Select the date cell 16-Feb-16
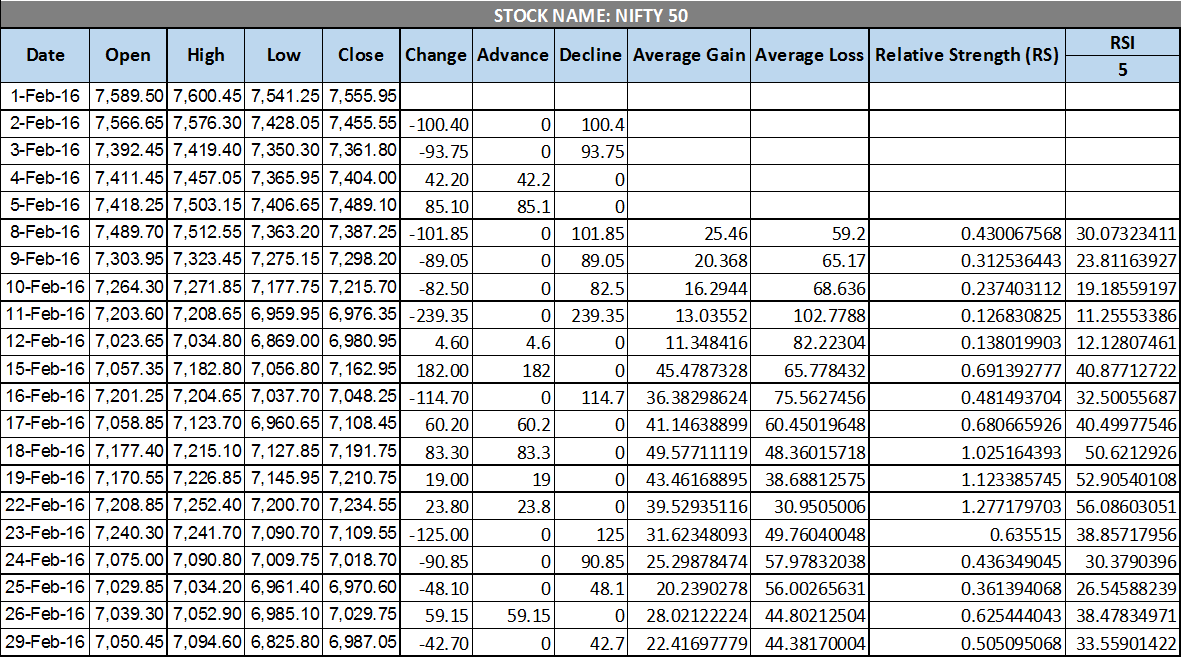1182x658 pixels. [45, 397]
